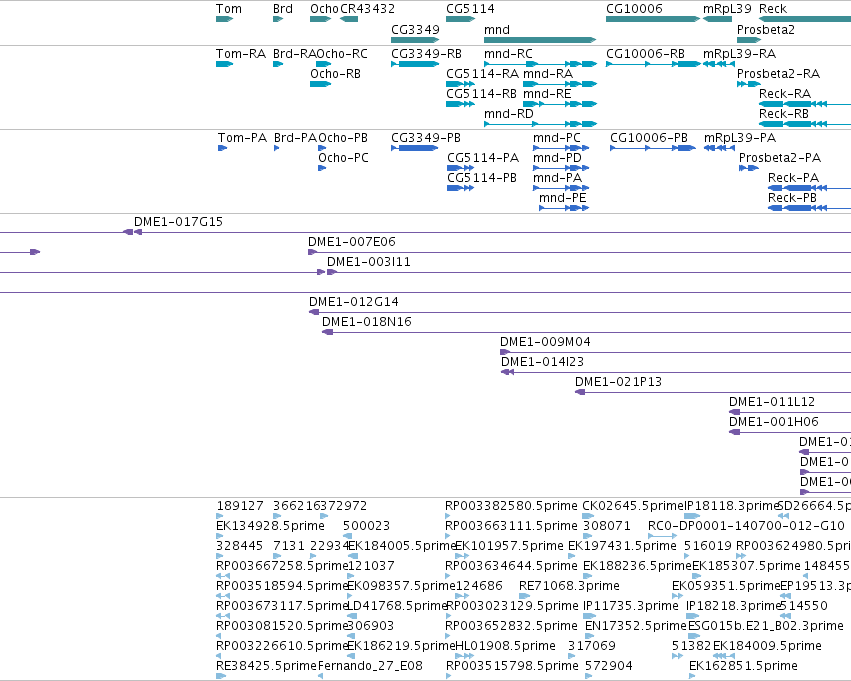Open the mnd-RD transcript label
Screen dimensions: 851x681
pyautogui.click(x=509, y=114)
